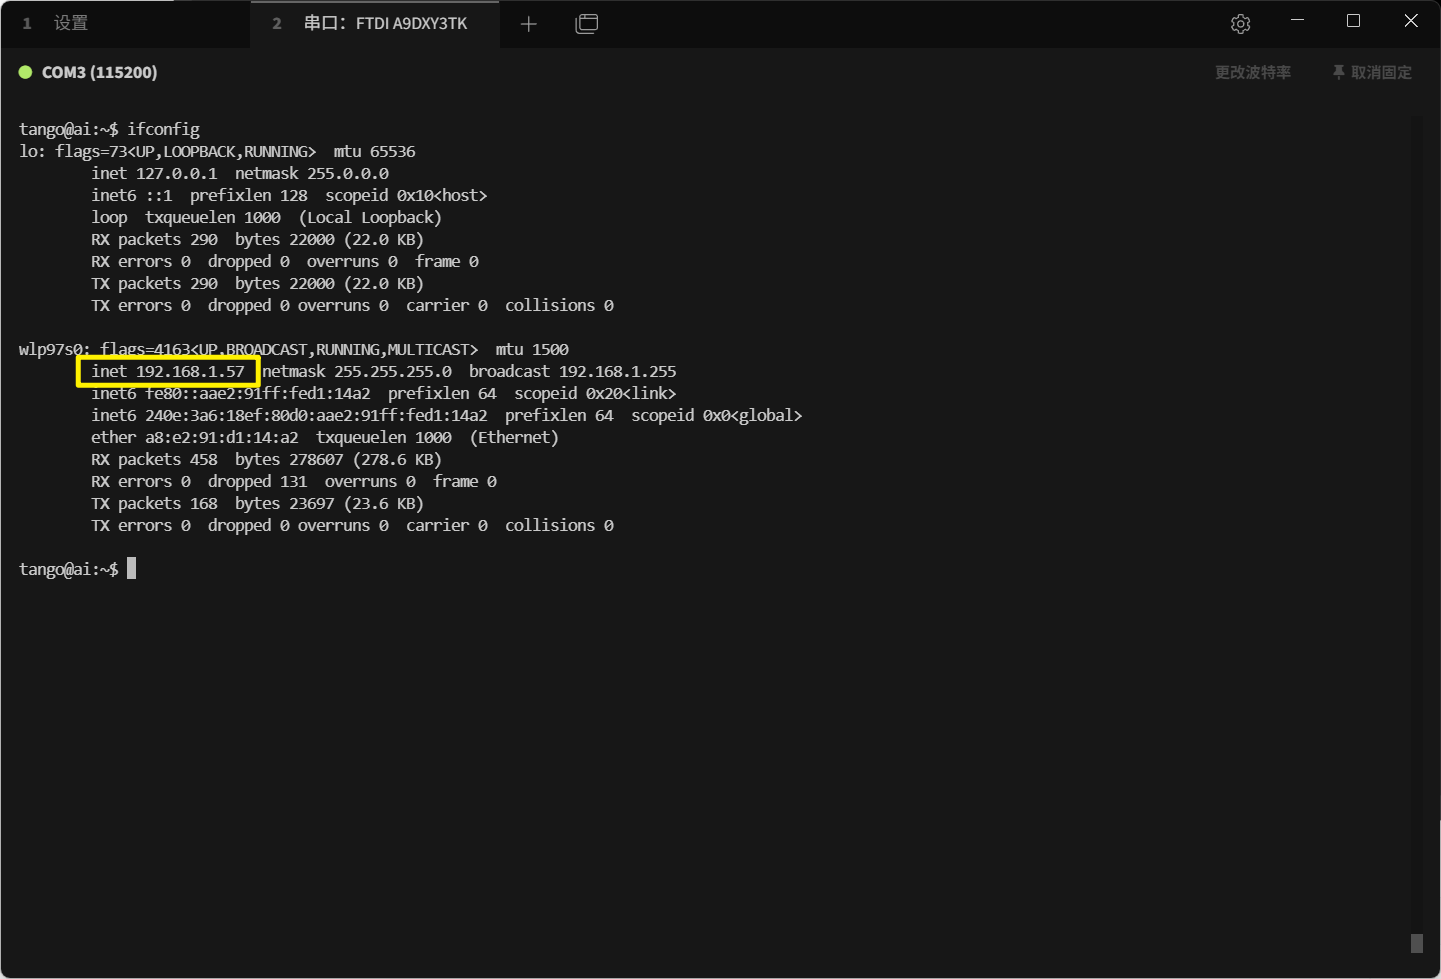Click the broadcast 192.168.1.255 address

pos(617,371)
